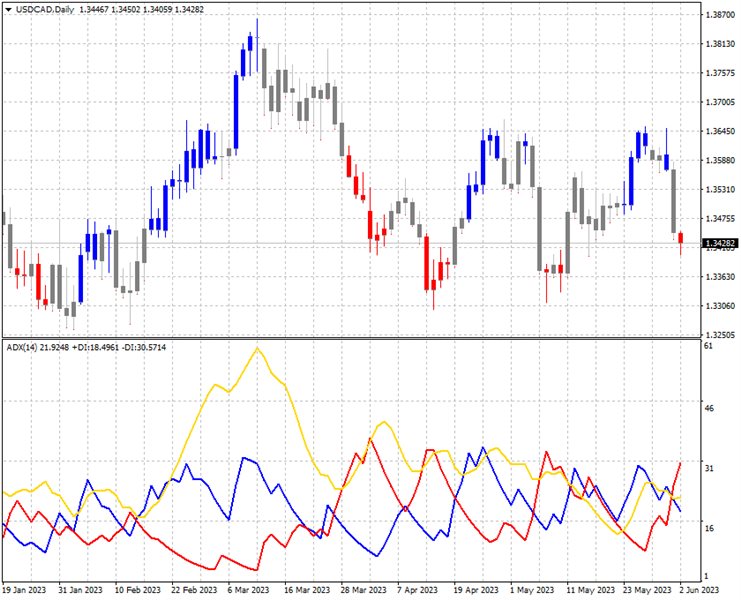
Task: Click the 1.35880 price scale label
Action: (x=720, y=161)
